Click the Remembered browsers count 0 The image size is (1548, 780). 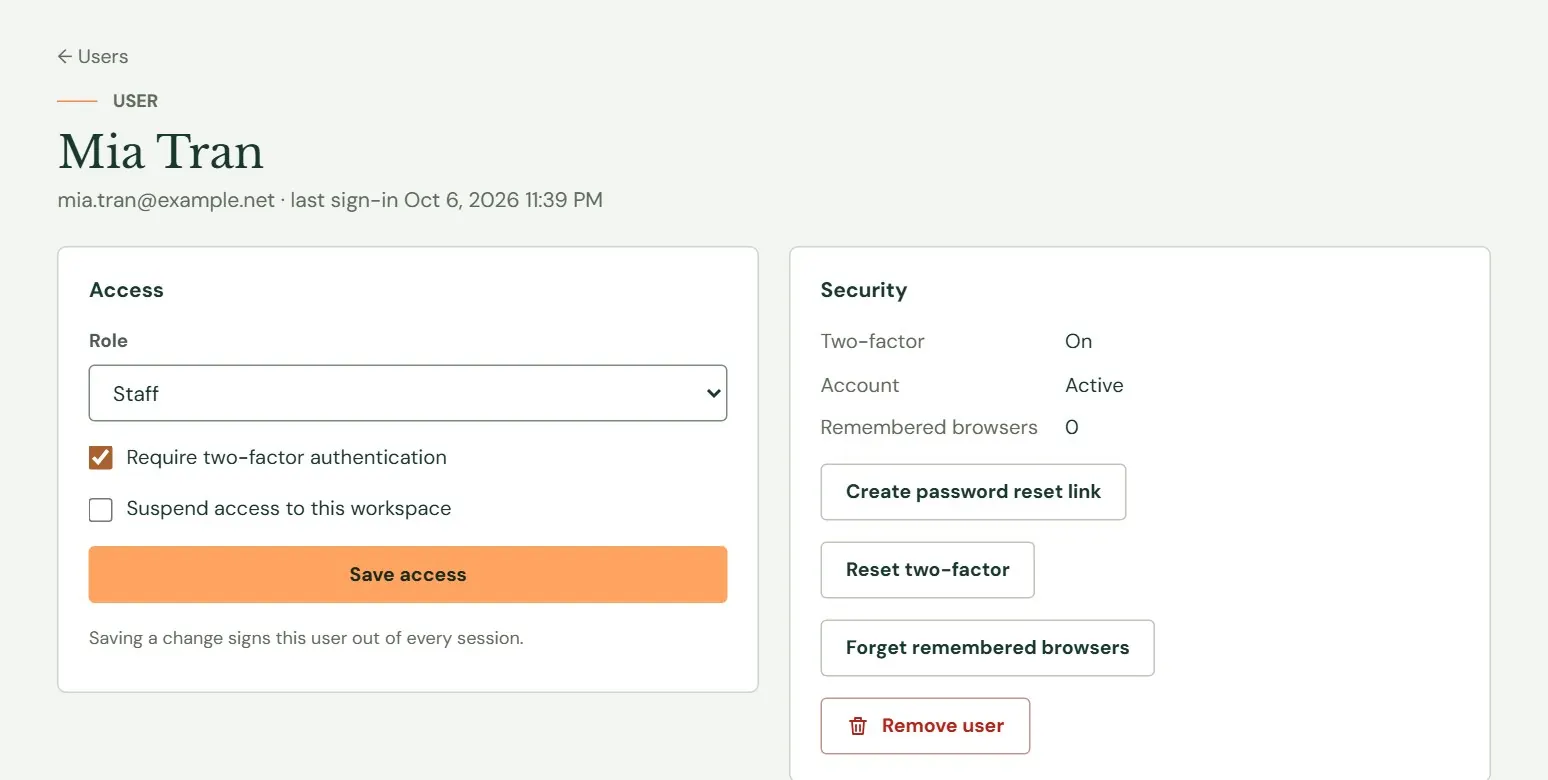[x=1072, y=427]
